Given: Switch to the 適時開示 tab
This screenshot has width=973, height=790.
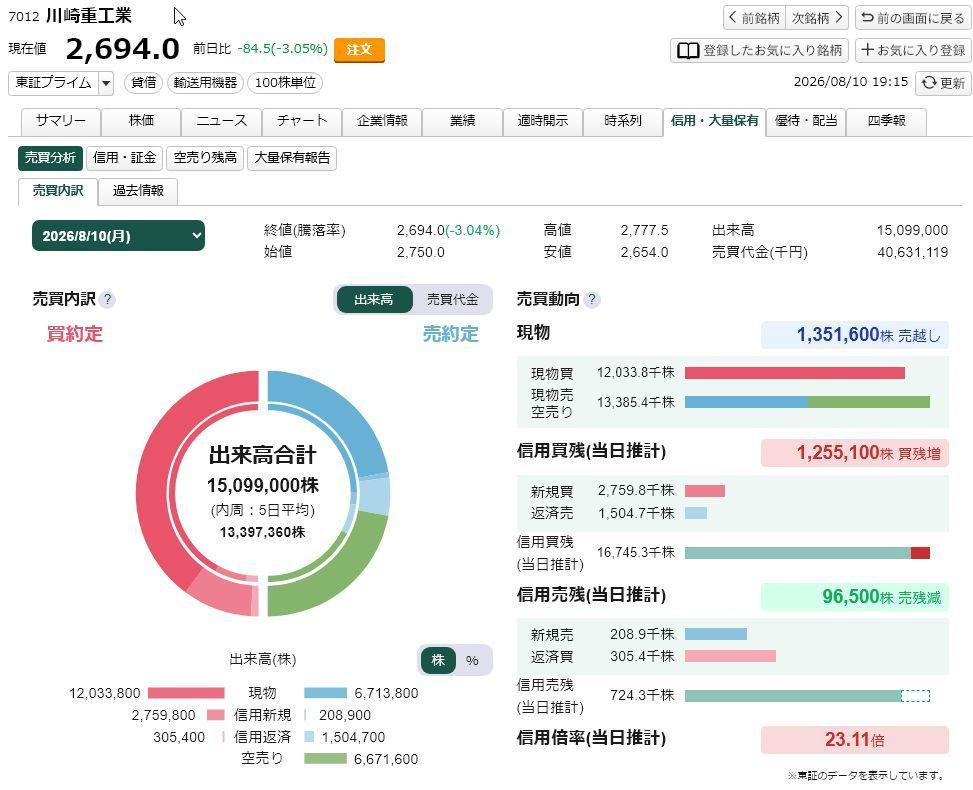Looking at the screenshot, I should point(543,121).
